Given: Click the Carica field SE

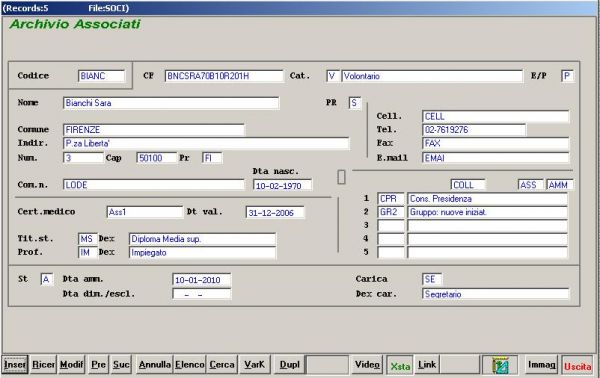Looking at the screenshot, I should tap(432, 279).
